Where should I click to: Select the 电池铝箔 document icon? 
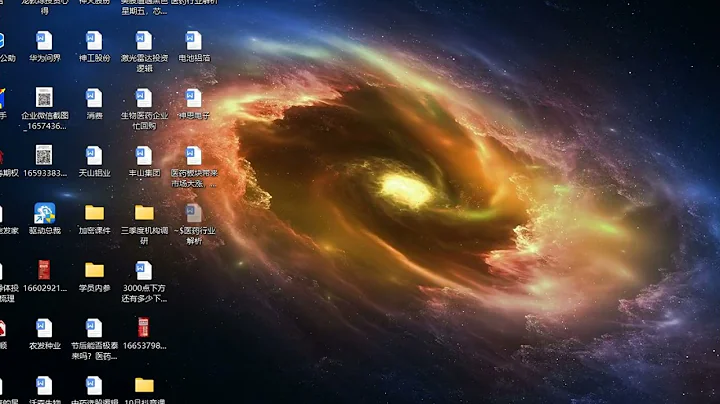tap(194, 41)
